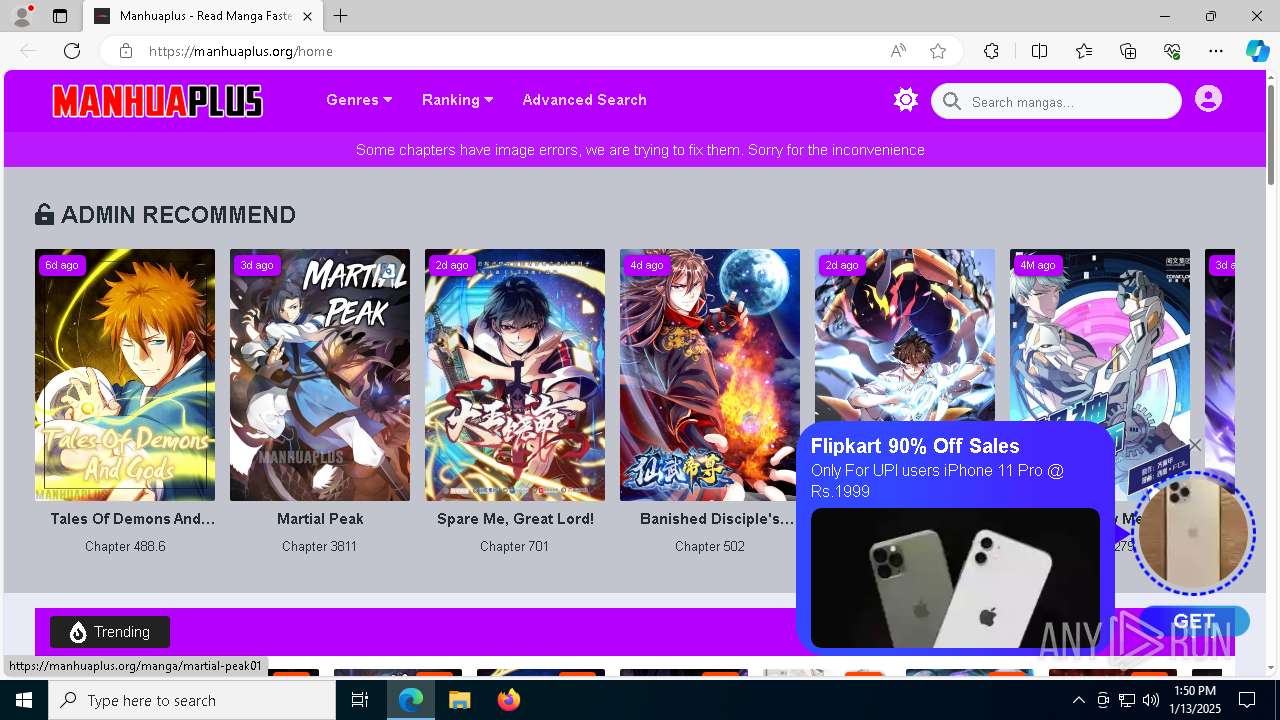Open Edge profile icon in title bar

point(22,16)
